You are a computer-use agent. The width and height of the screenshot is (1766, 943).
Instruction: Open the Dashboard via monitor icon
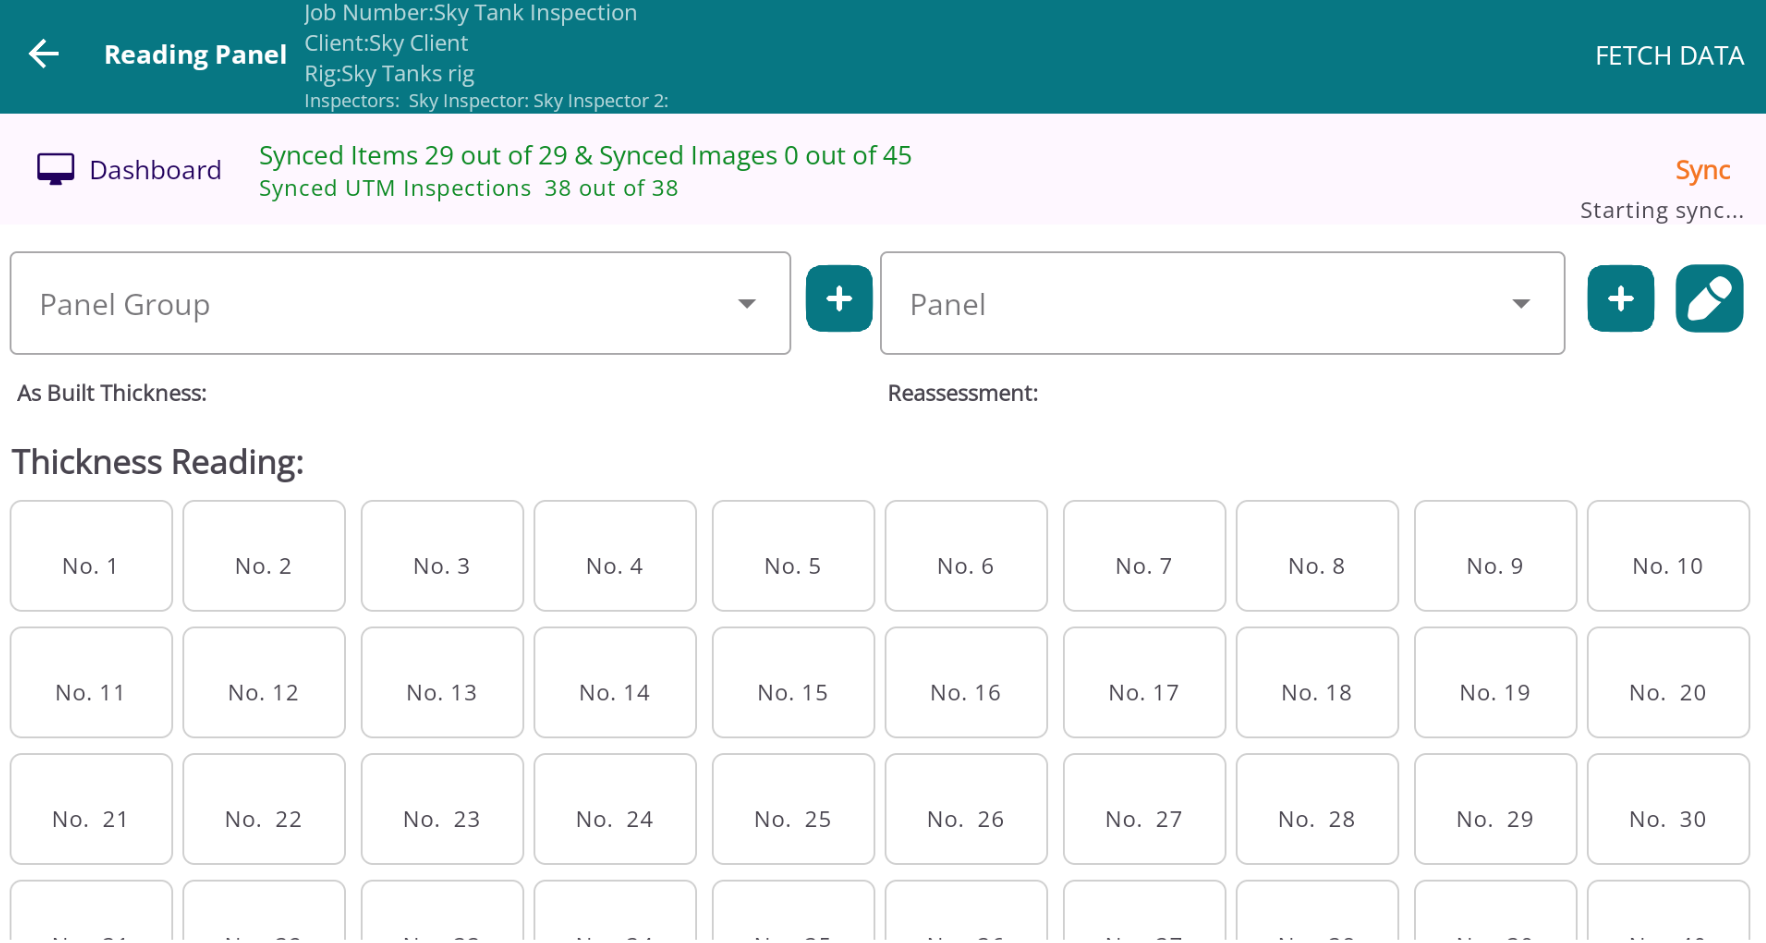[x=55, y=168]
